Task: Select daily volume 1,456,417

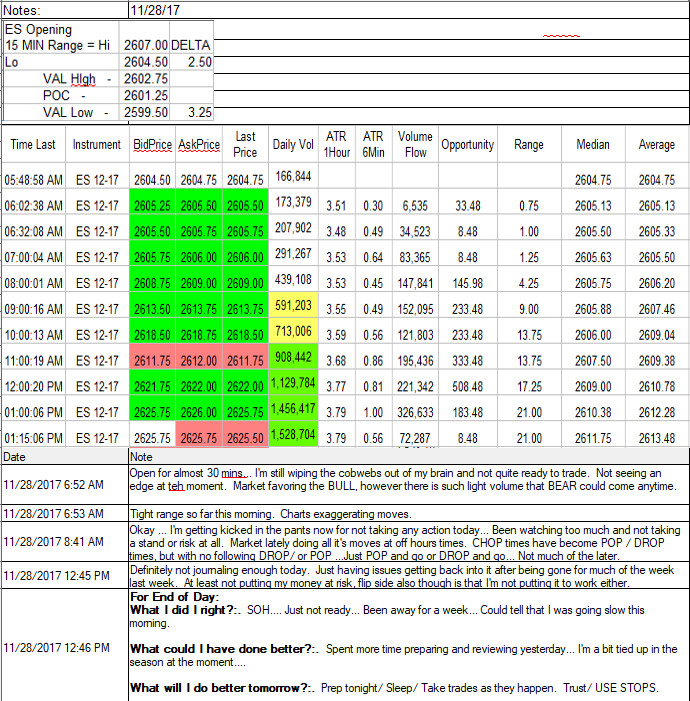Action: pos(293,409)
